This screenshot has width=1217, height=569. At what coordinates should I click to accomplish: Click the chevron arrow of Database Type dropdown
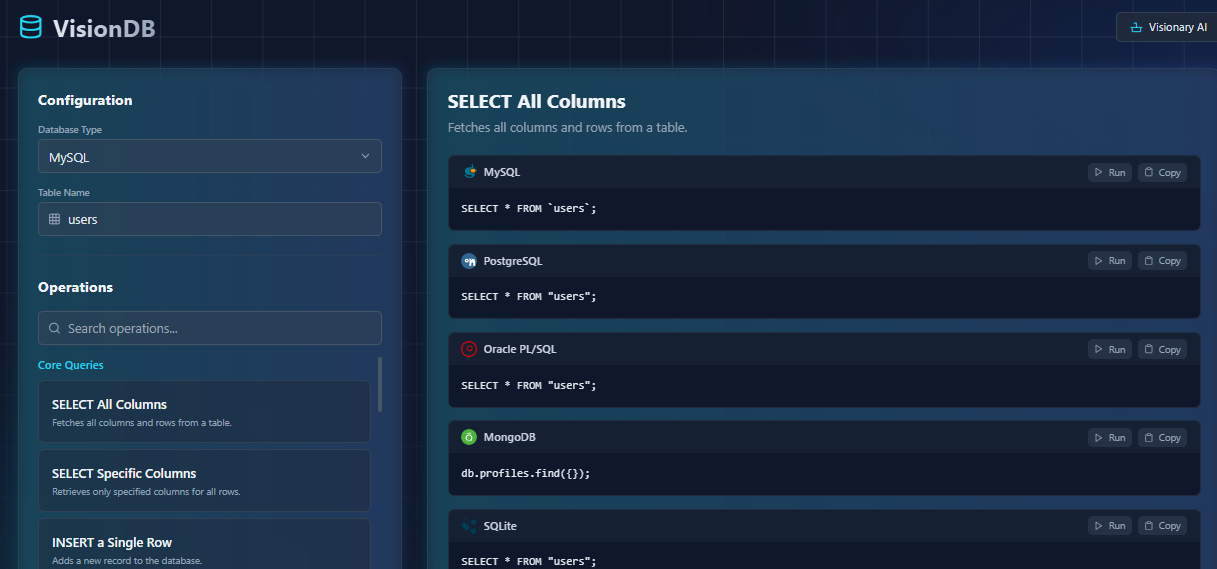click(x=365, y=156)
